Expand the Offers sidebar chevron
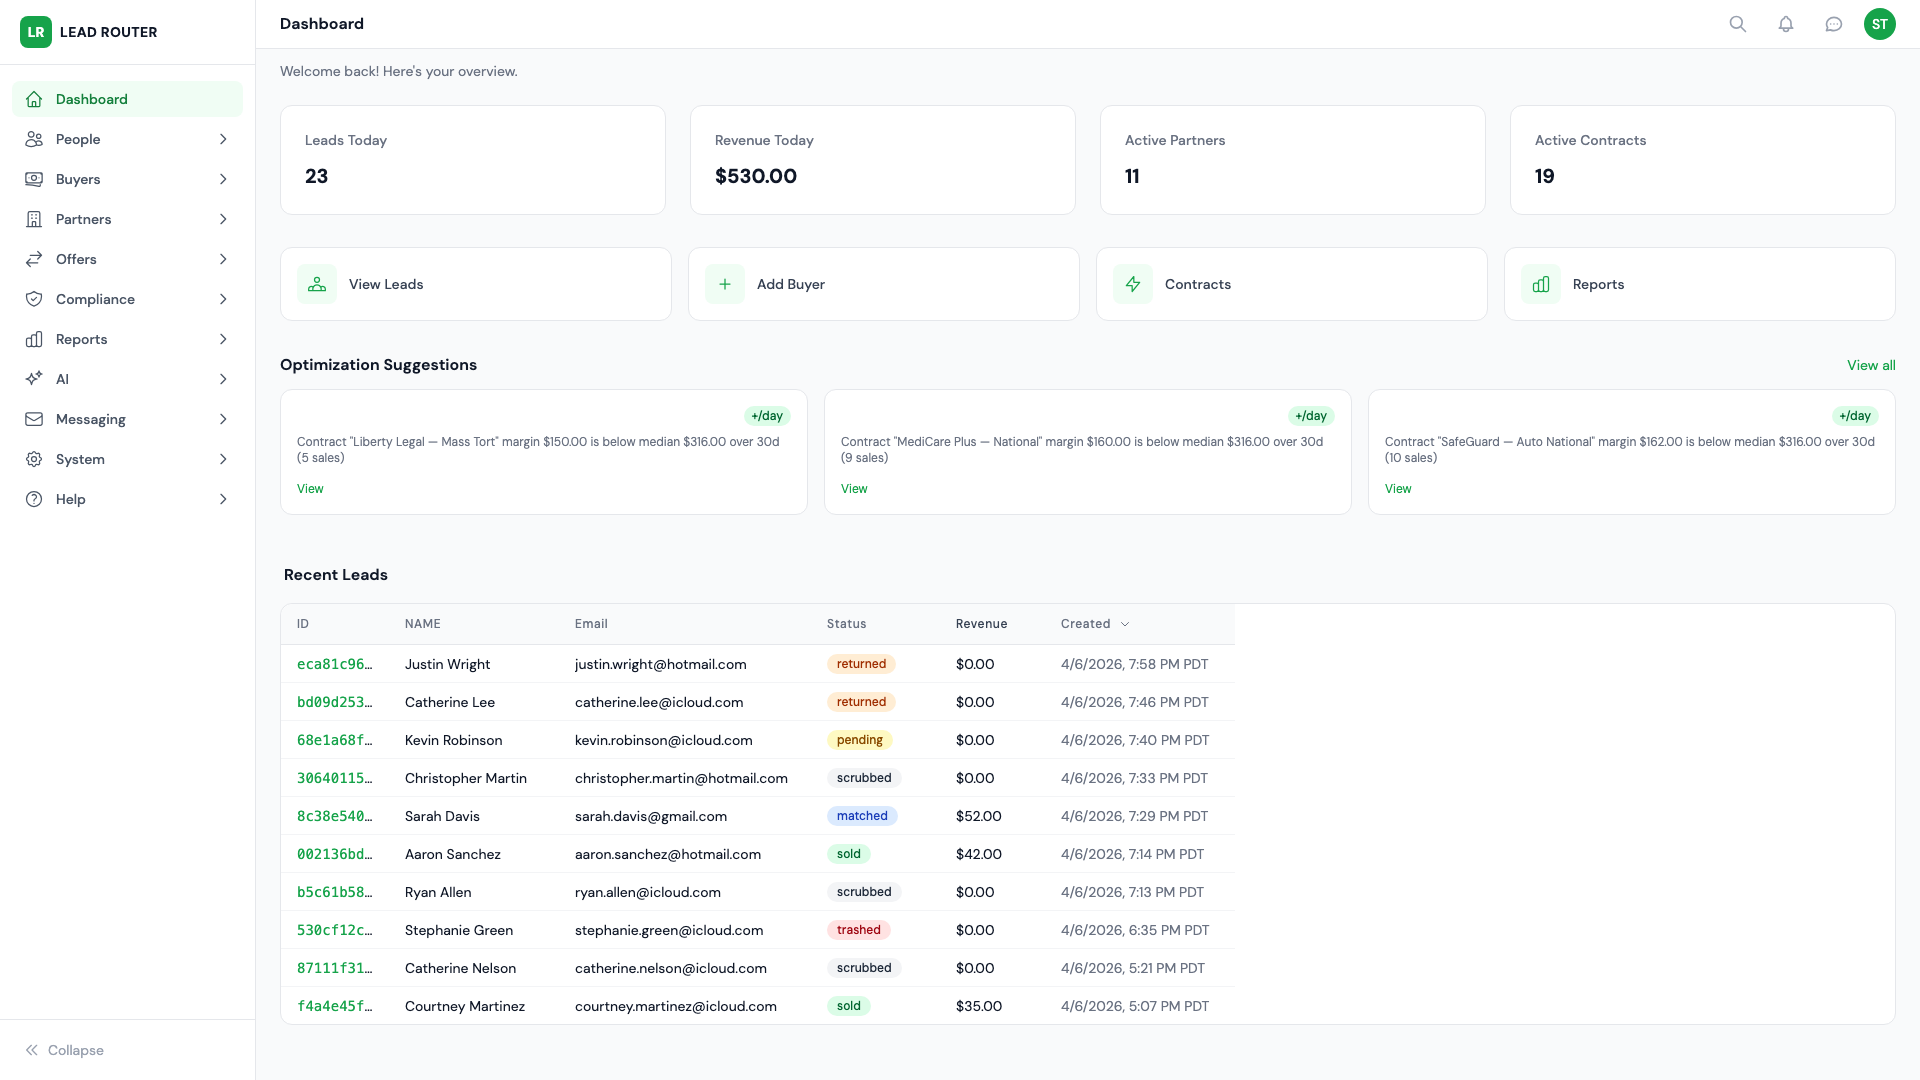The width and height of the screenshot is (1920, 1080). click(x=223, y=259)
